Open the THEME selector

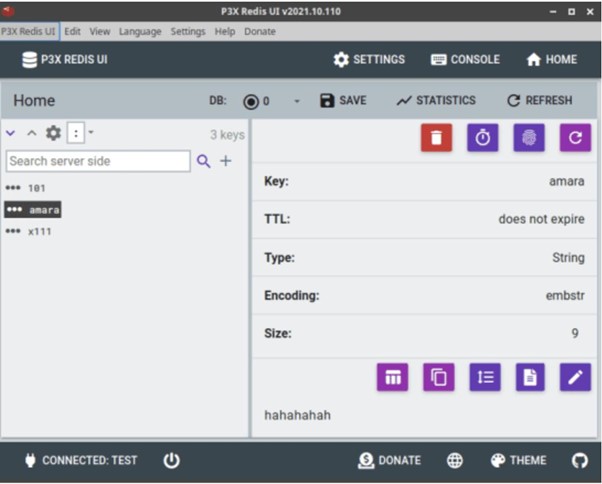click(x=518, y=460)
